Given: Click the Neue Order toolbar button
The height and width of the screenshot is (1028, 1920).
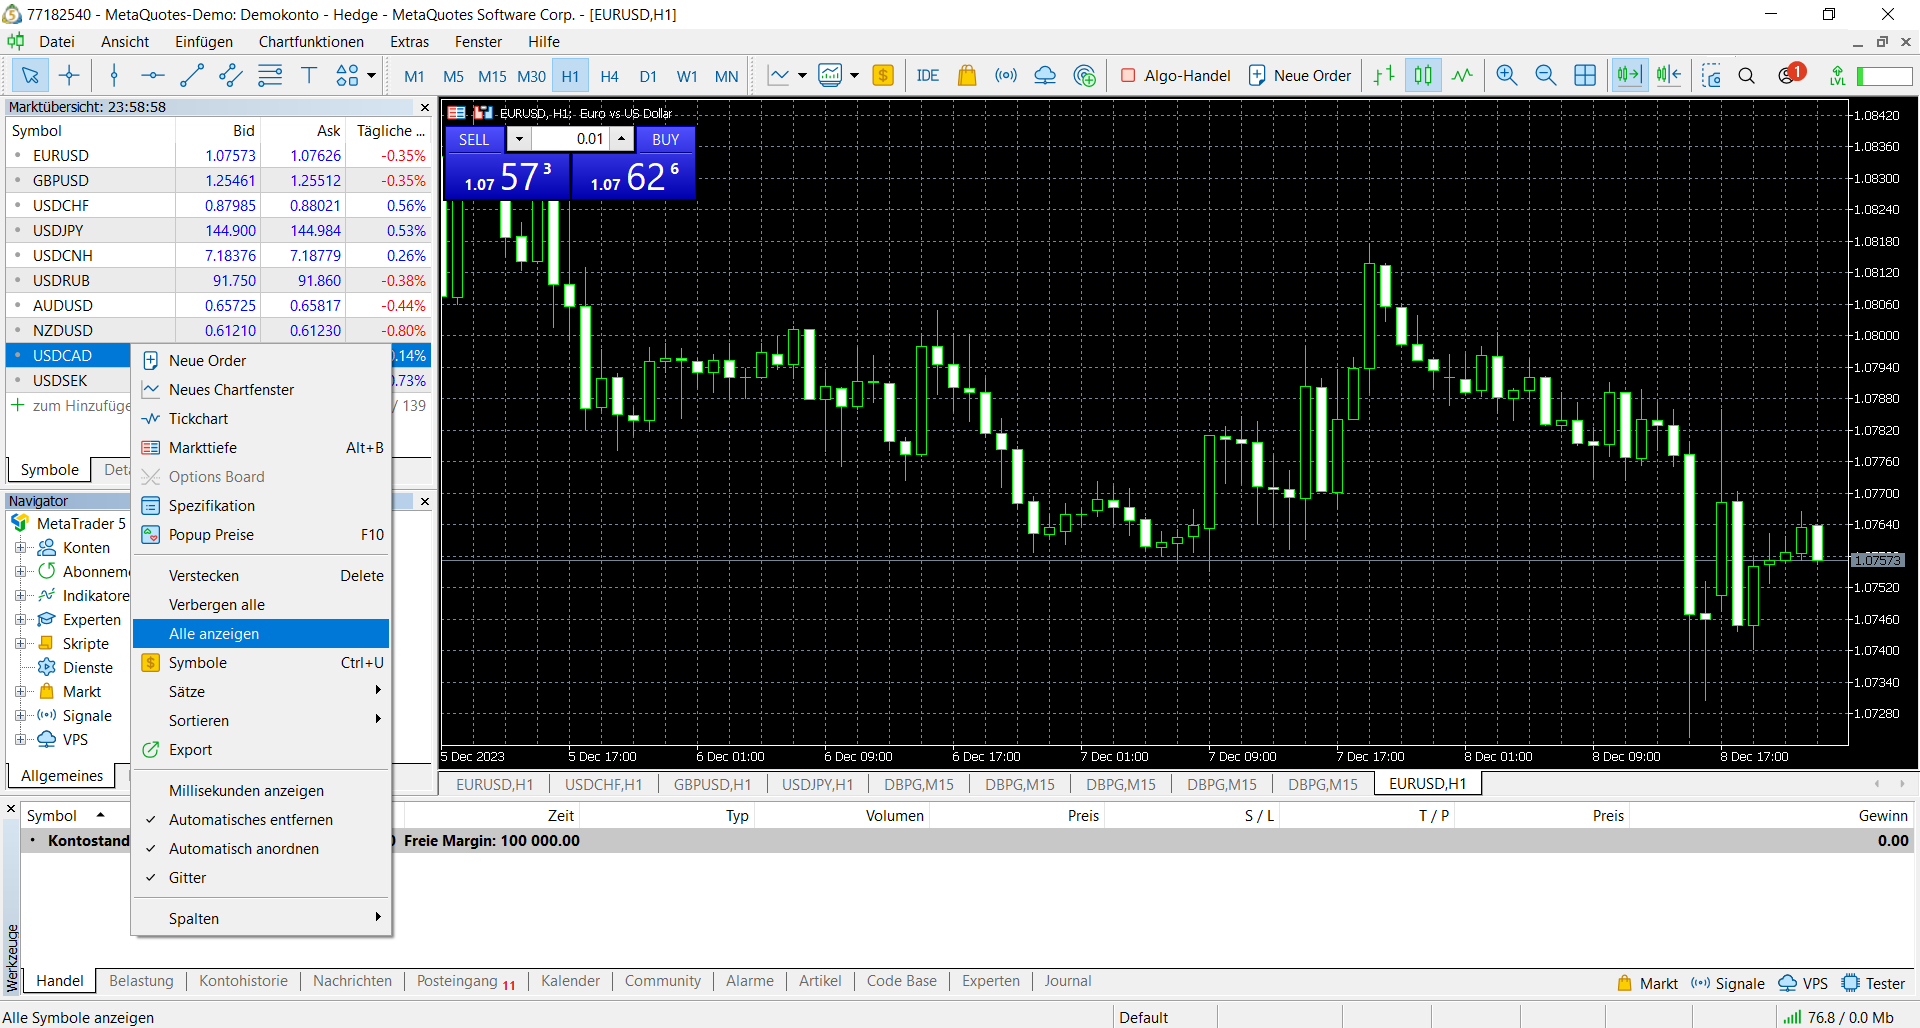Looking at the screenshot, I should click(1300, 75).
